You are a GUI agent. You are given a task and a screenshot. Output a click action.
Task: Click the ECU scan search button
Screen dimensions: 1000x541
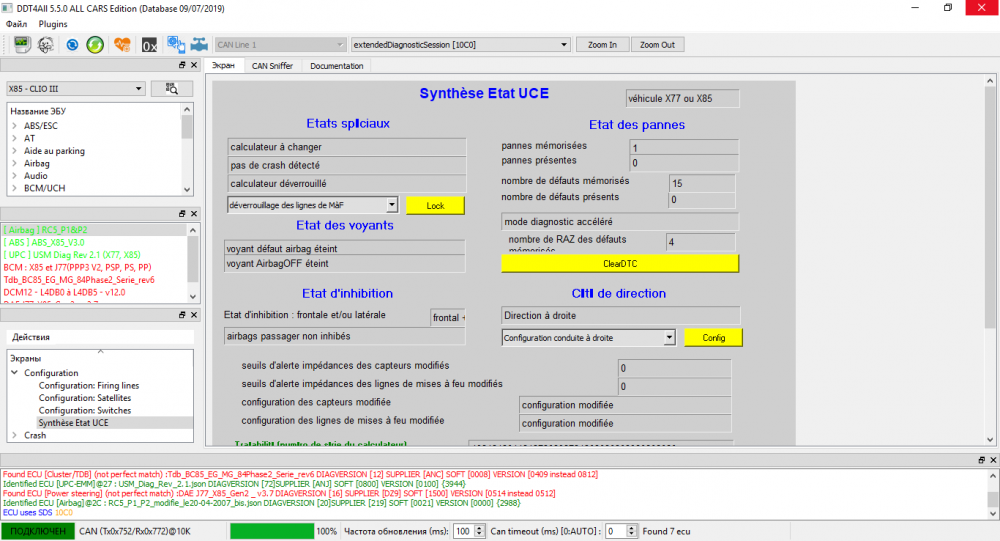[172, 89]
